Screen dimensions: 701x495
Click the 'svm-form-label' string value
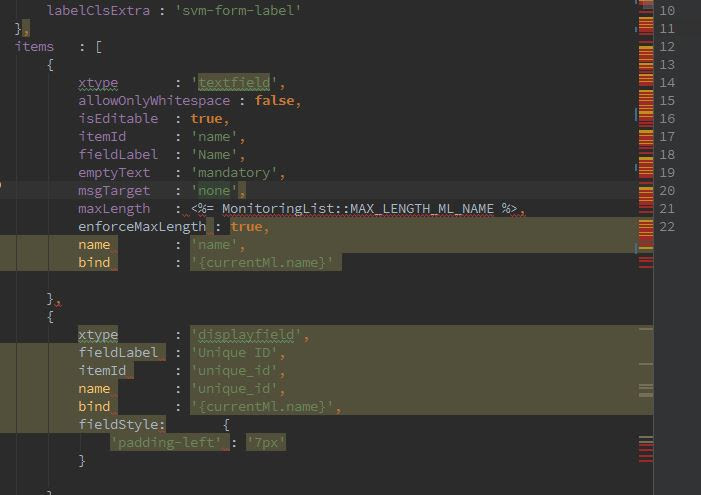point(238,10)
